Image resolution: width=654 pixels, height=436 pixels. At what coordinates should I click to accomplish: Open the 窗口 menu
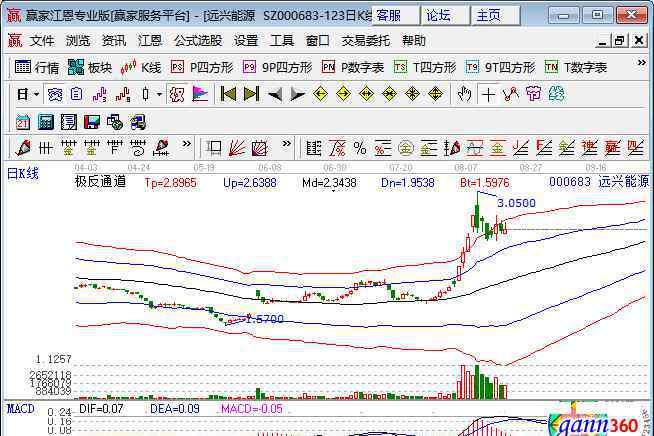pos(317,41)
